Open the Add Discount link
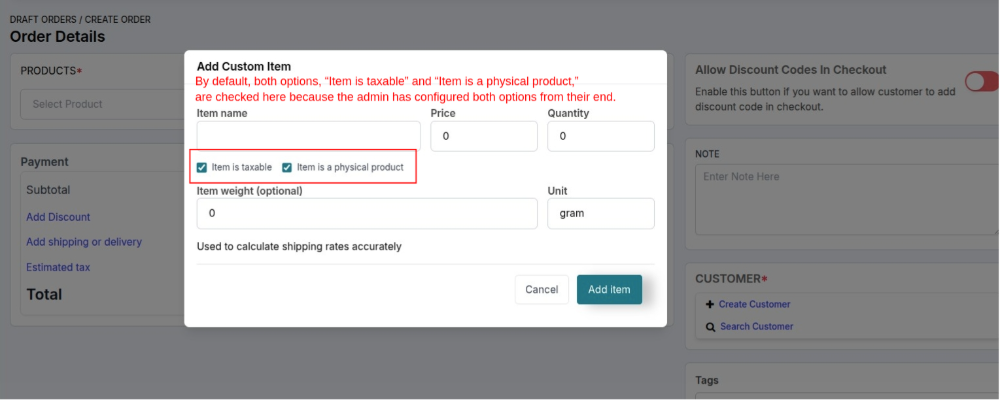Screen dimensions: 1000x400 (58, 217)
